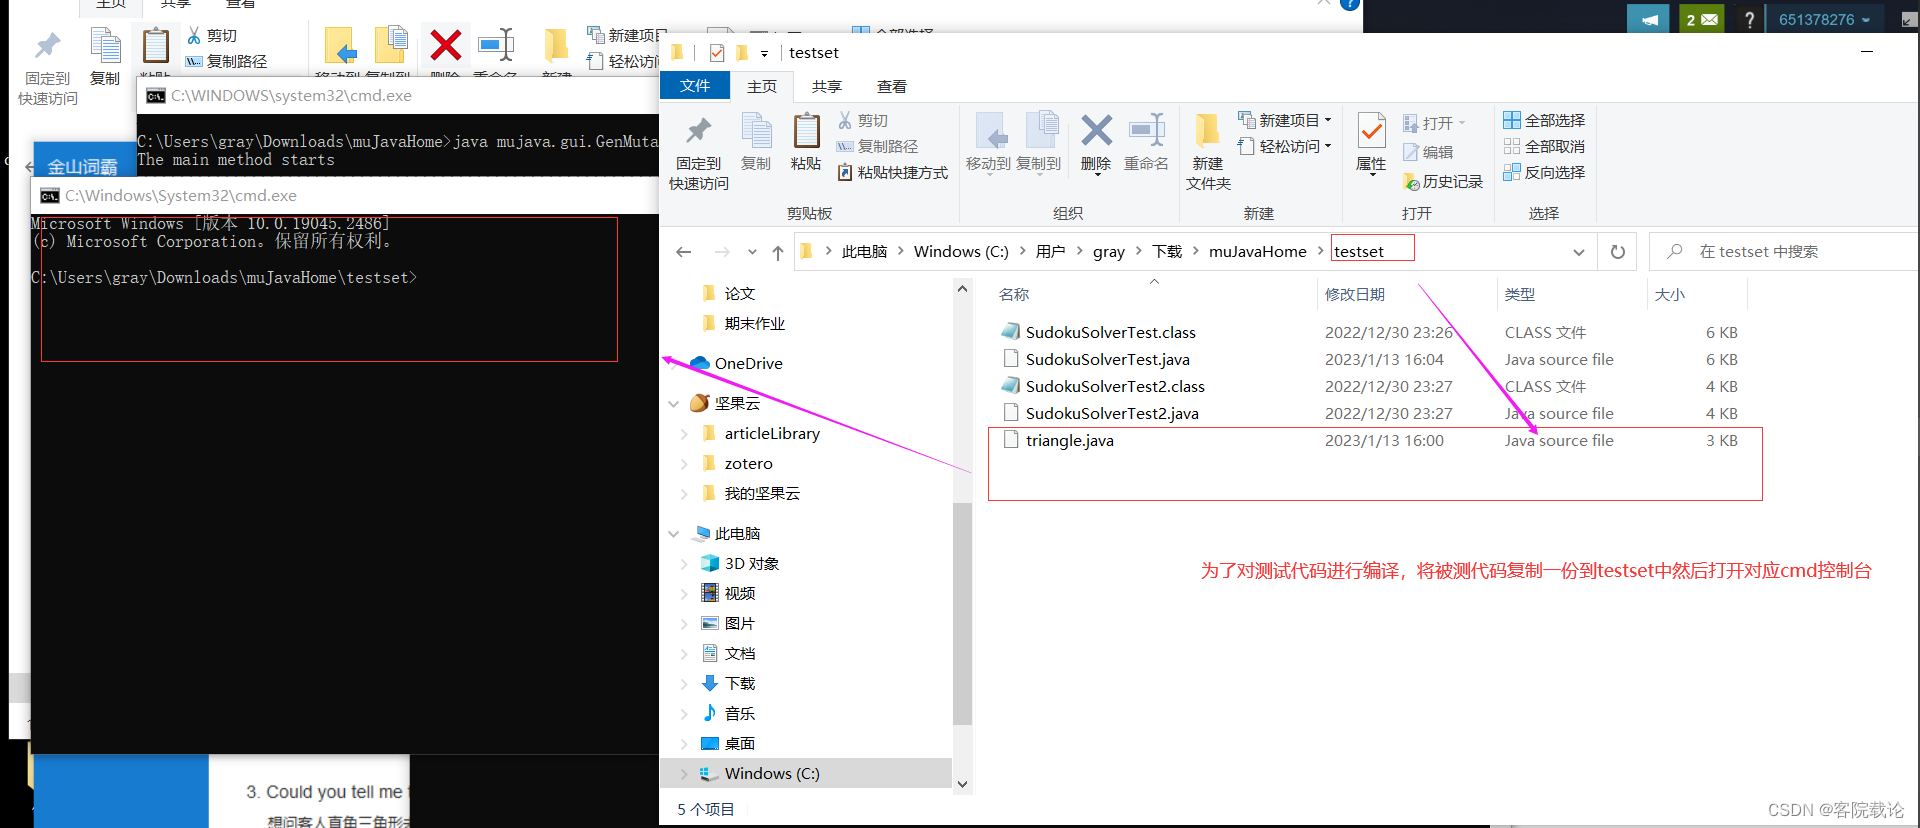Viewport: 1920px width, 828px height.
Task: Select 3D 对象 in the navigation pane
Action: point(751,564)
